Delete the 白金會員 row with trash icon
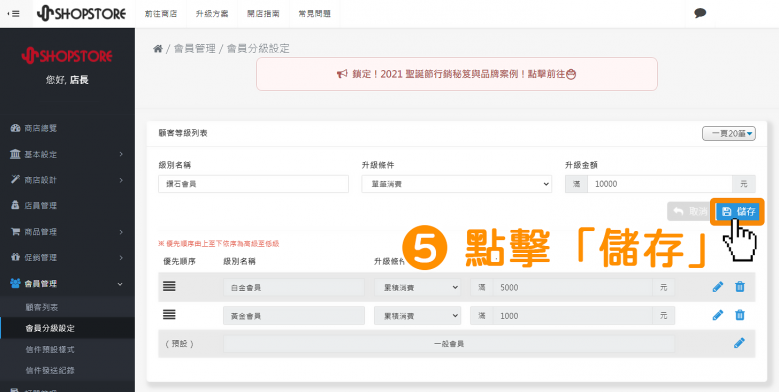Screen dimensions: 779x392 pyautogui.click(x=740, y=287)
